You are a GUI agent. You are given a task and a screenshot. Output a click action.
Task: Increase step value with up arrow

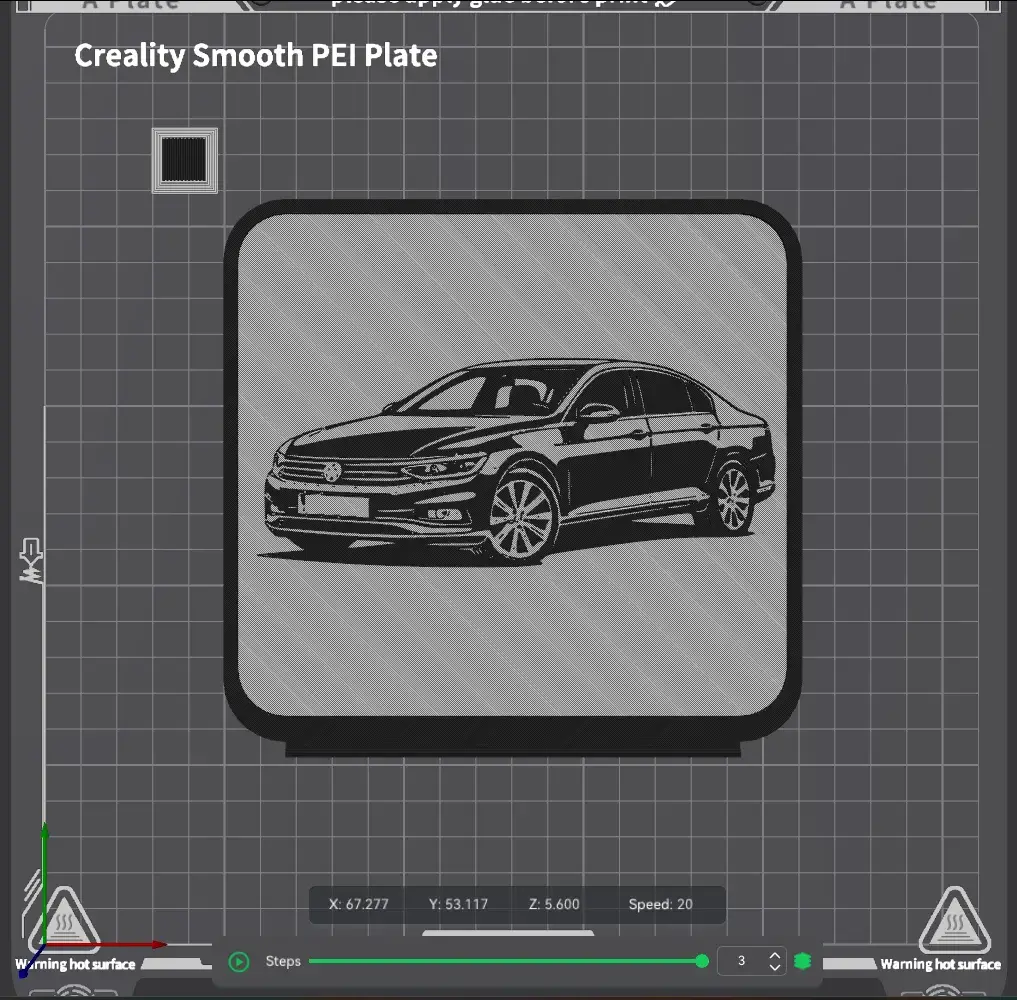[x=774, y=955]
